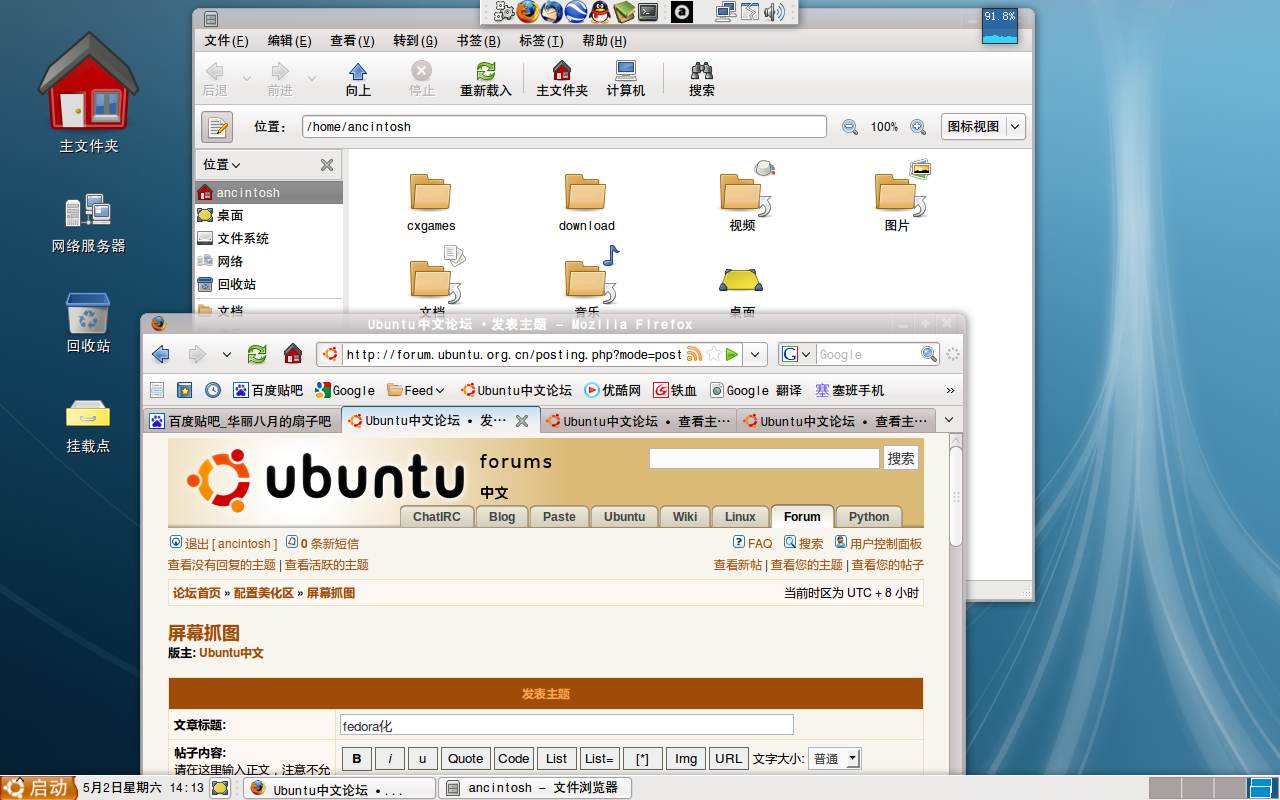Zoom in with the plus magnifier icon
This screenshot has height=800, width=1280.
[918, 127]
